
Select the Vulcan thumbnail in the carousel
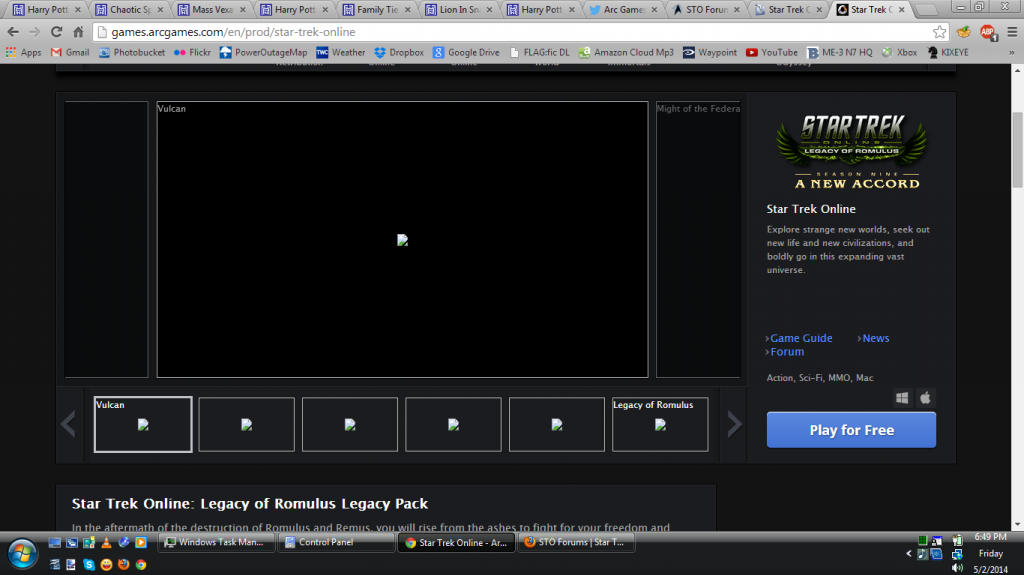(x=143, y=424)
